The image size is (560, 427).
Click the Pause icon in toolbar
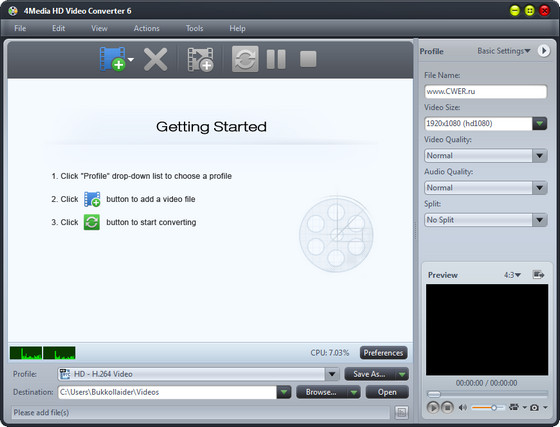point(276,59)
